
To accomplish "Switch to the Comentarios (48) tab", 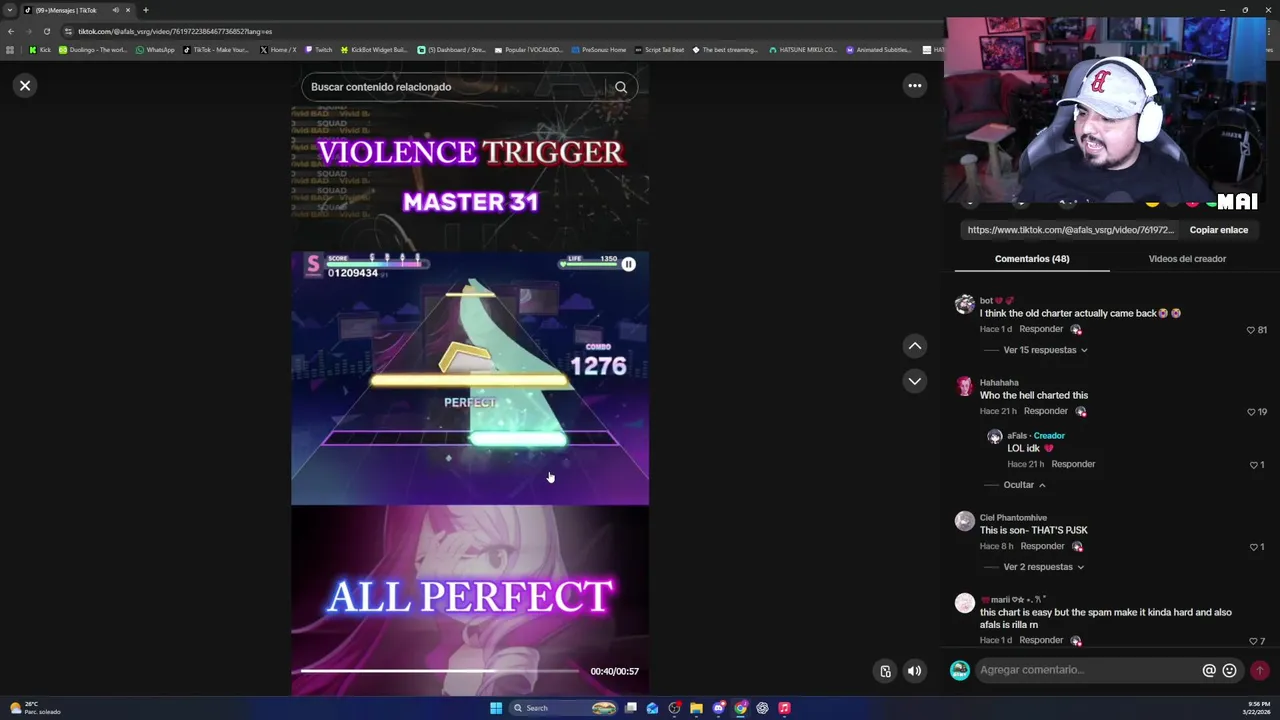I will click(1032, 259).
